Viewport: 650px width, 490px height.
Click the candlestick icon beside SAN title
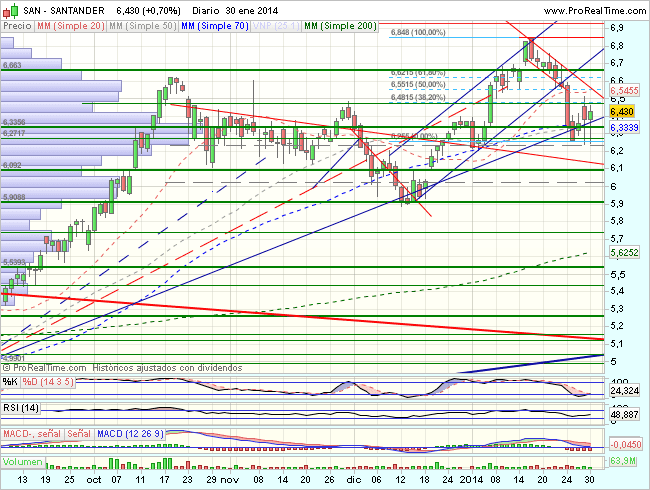tap(10, 10)
